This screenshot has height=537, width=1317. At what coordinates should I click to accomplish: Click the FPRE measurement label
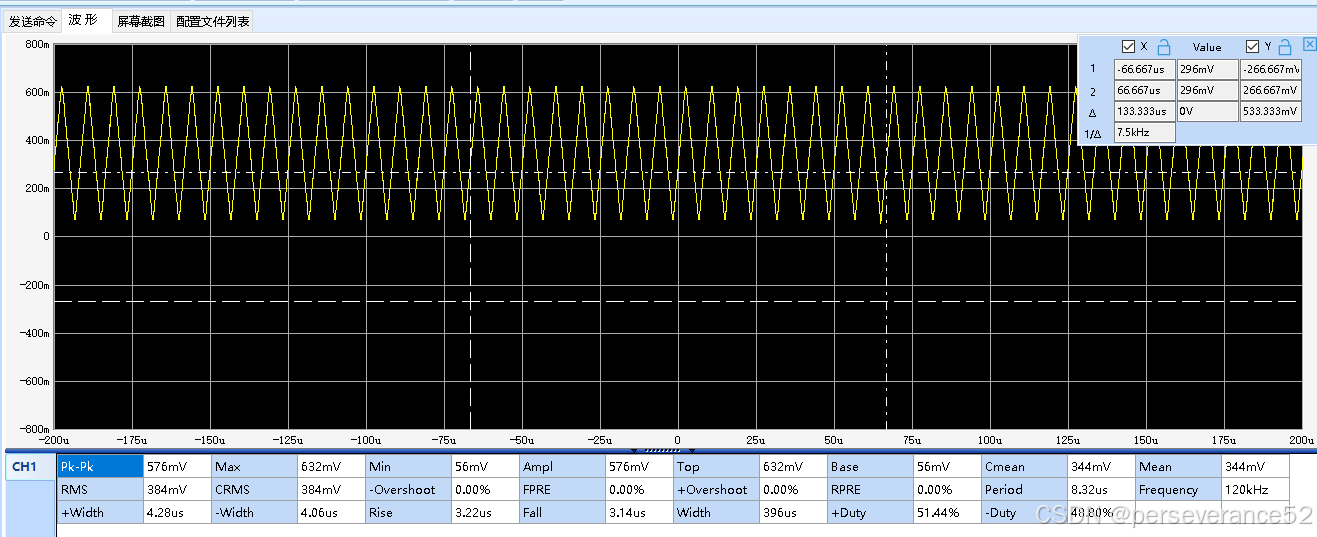[x=563, y=490]
